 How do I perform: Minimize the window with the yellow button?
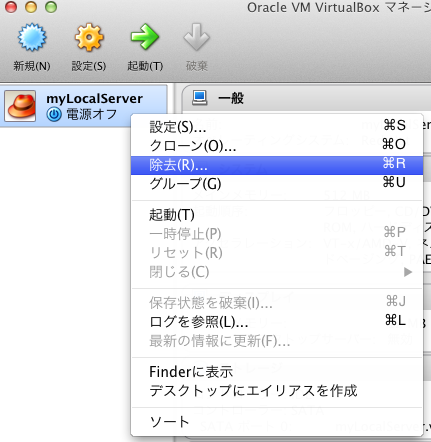point(31,7)
